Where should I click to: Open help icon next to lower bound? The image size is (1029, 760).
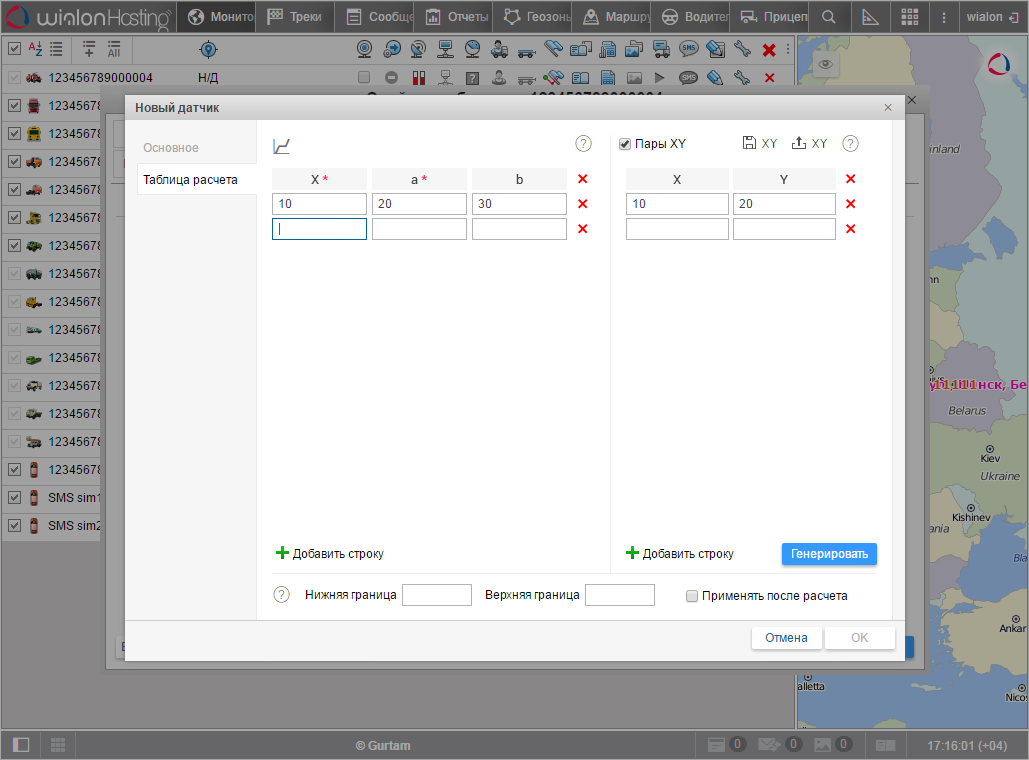click(x=282, y=595)
